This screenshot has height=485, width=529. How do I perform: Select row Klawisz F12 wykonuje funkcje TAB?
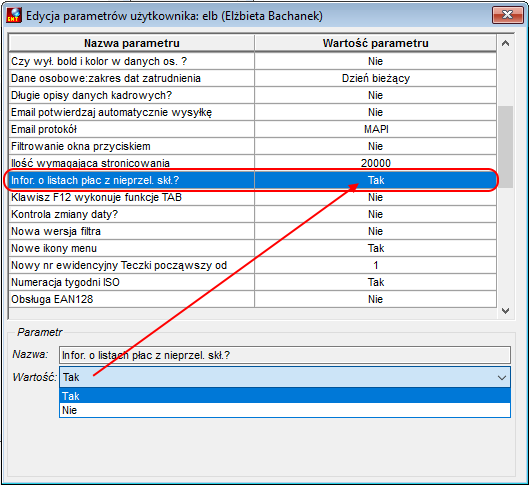click(253, 197)
